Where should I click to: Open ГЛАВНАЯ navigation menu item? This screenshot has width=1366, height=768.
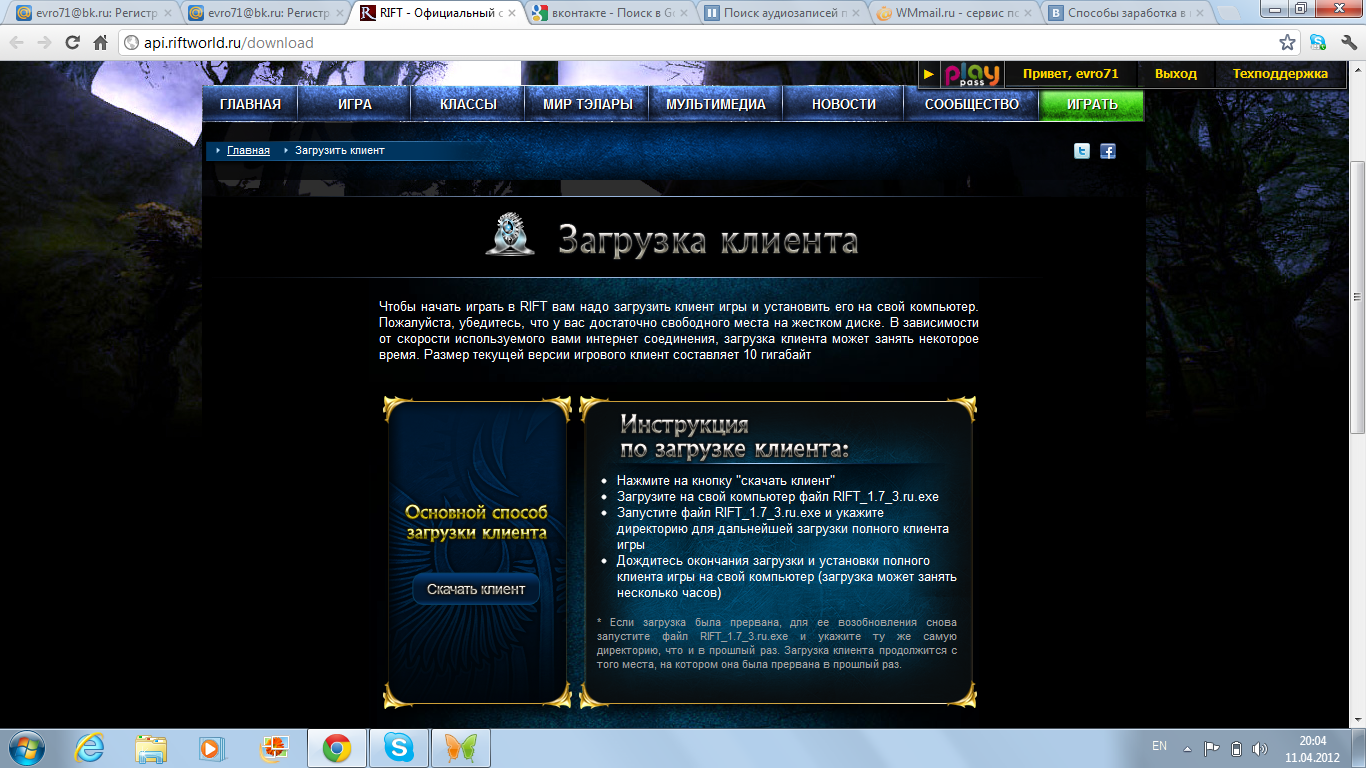tap(250, 104)
